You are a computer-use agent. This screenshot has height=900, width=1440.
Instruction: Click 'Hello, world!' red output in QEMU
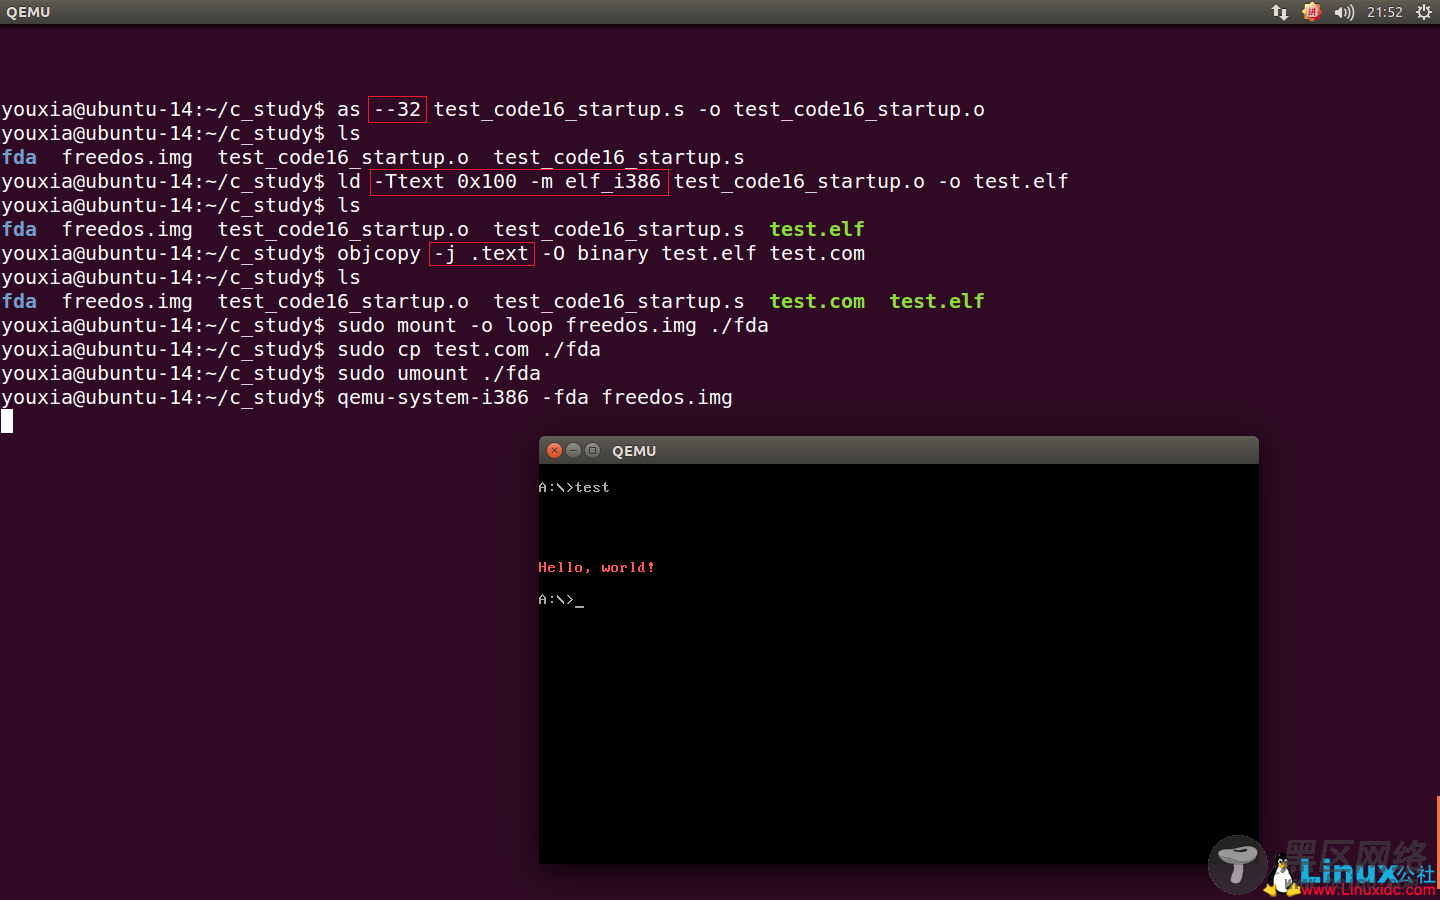pyautogui.click(x=596, y=567)
